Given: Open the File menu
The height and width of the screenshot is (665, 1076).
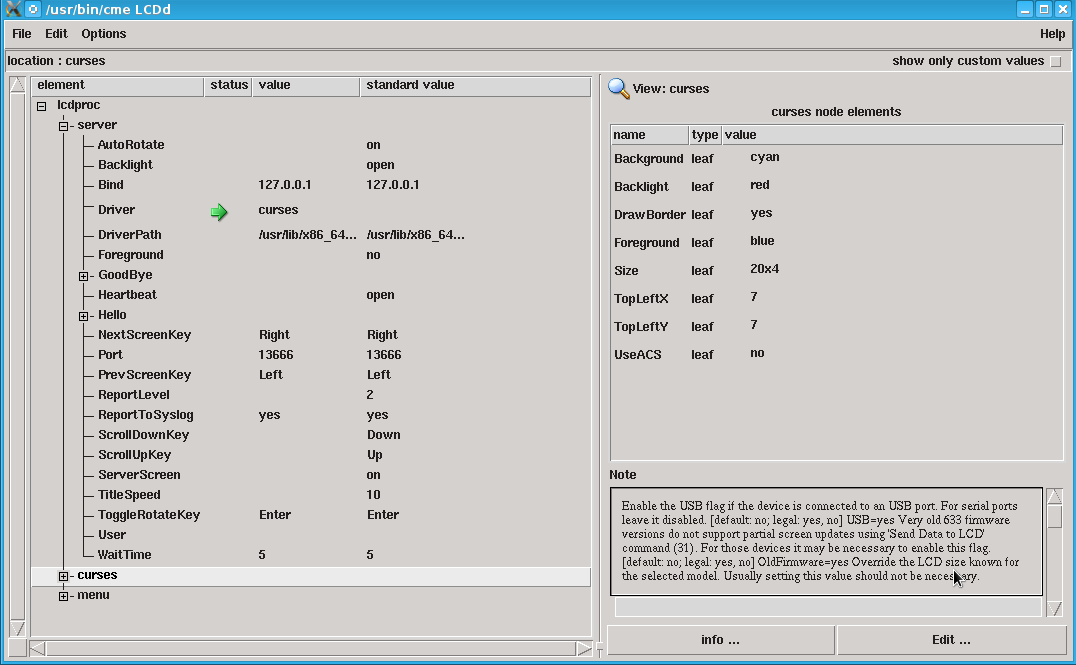Looking at the screenshot, I should [21, 33].
